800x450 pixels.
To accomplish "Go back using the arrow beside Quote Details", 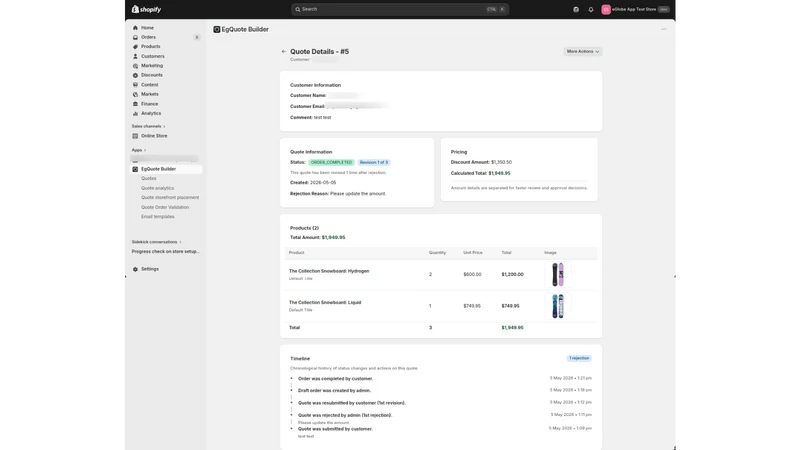I will click(x=284, y=52).
